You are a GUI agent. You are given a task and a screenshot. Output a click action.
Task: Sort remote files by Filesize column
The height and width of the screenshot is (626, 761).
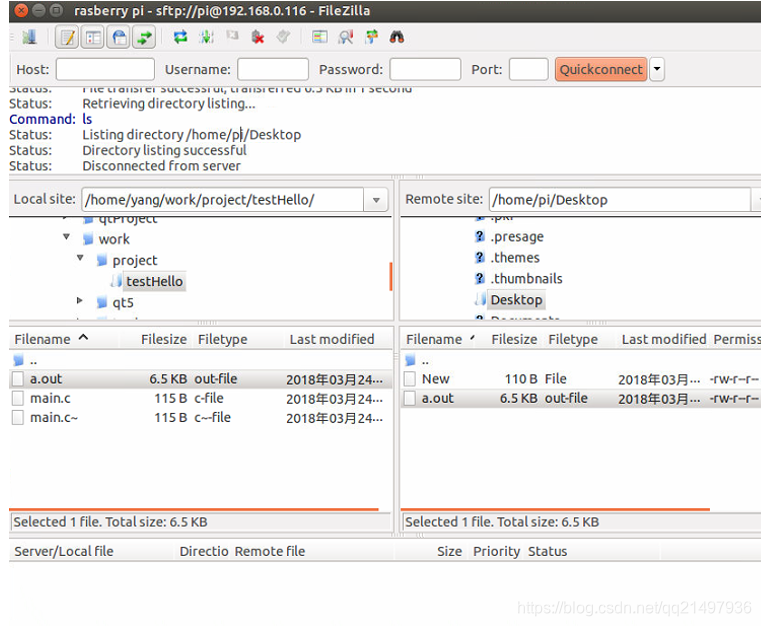[x=514, y=339]
